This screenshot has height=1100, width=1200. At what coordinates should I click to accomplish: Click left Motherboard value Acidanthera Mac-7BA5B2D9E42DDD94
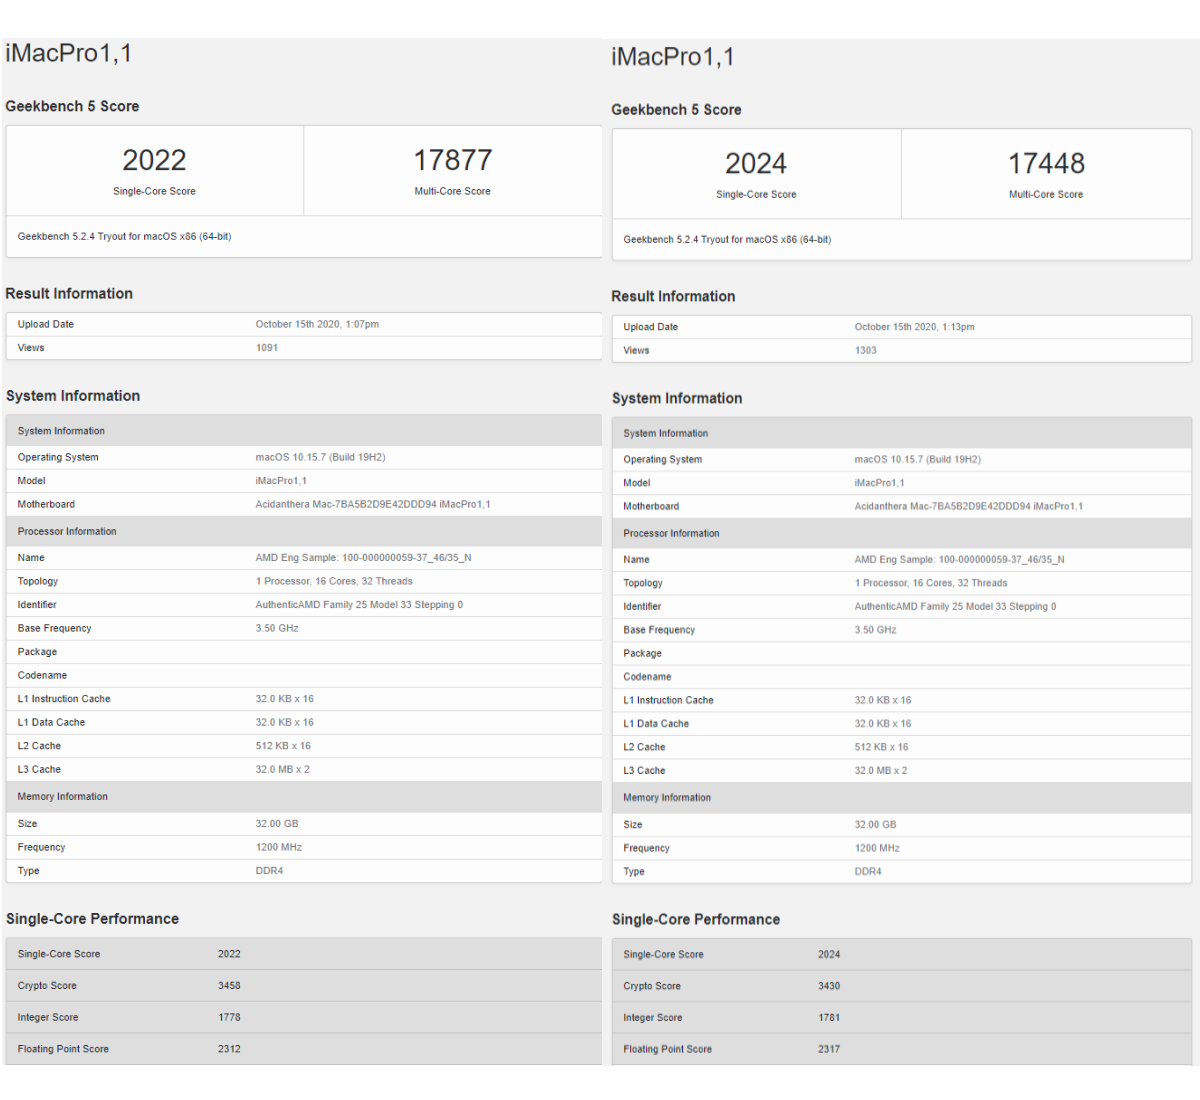(x=373, y=504)
